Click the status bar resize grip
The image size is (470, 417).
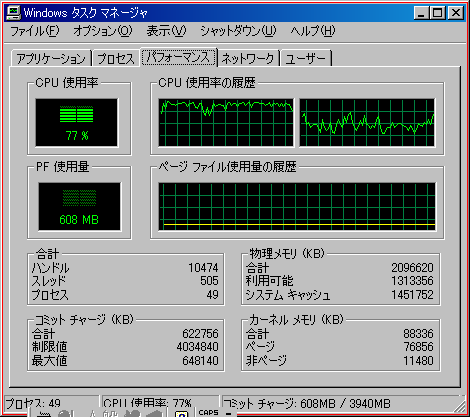point(460,405)
